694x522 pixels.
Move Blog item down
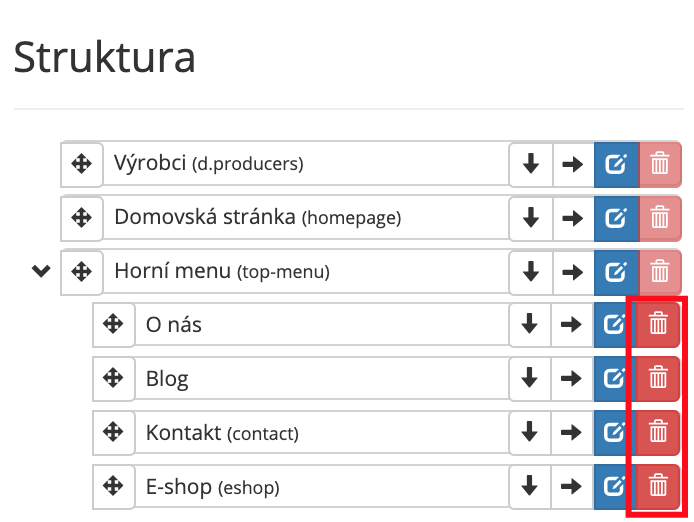pos(530,379)
